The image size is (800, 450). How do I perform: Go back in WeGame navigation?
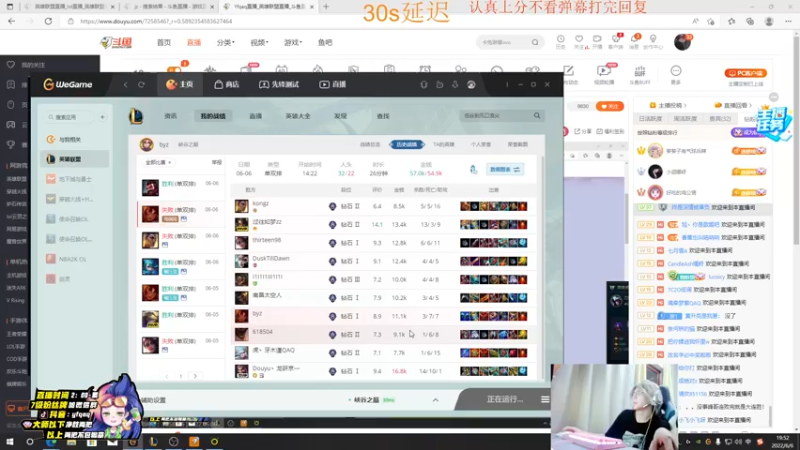coord(126,84)
